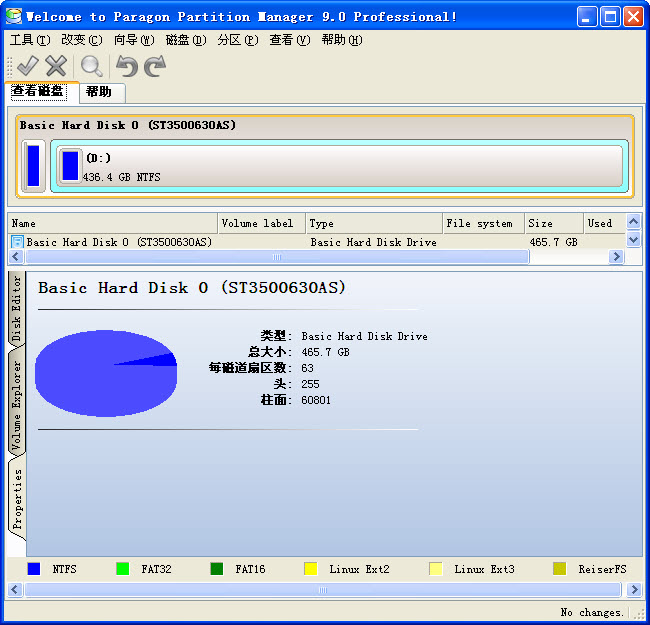Click the olive ReiserFS legend swatch
The width and height of the screenshot is (650, 625).
560,569
